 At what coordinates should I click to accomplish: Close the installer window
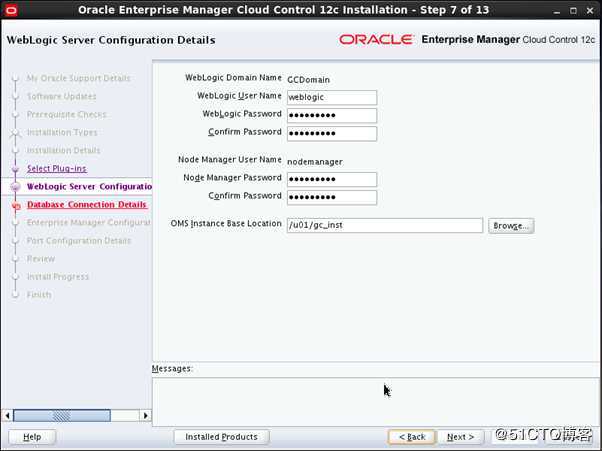(590, 11)
